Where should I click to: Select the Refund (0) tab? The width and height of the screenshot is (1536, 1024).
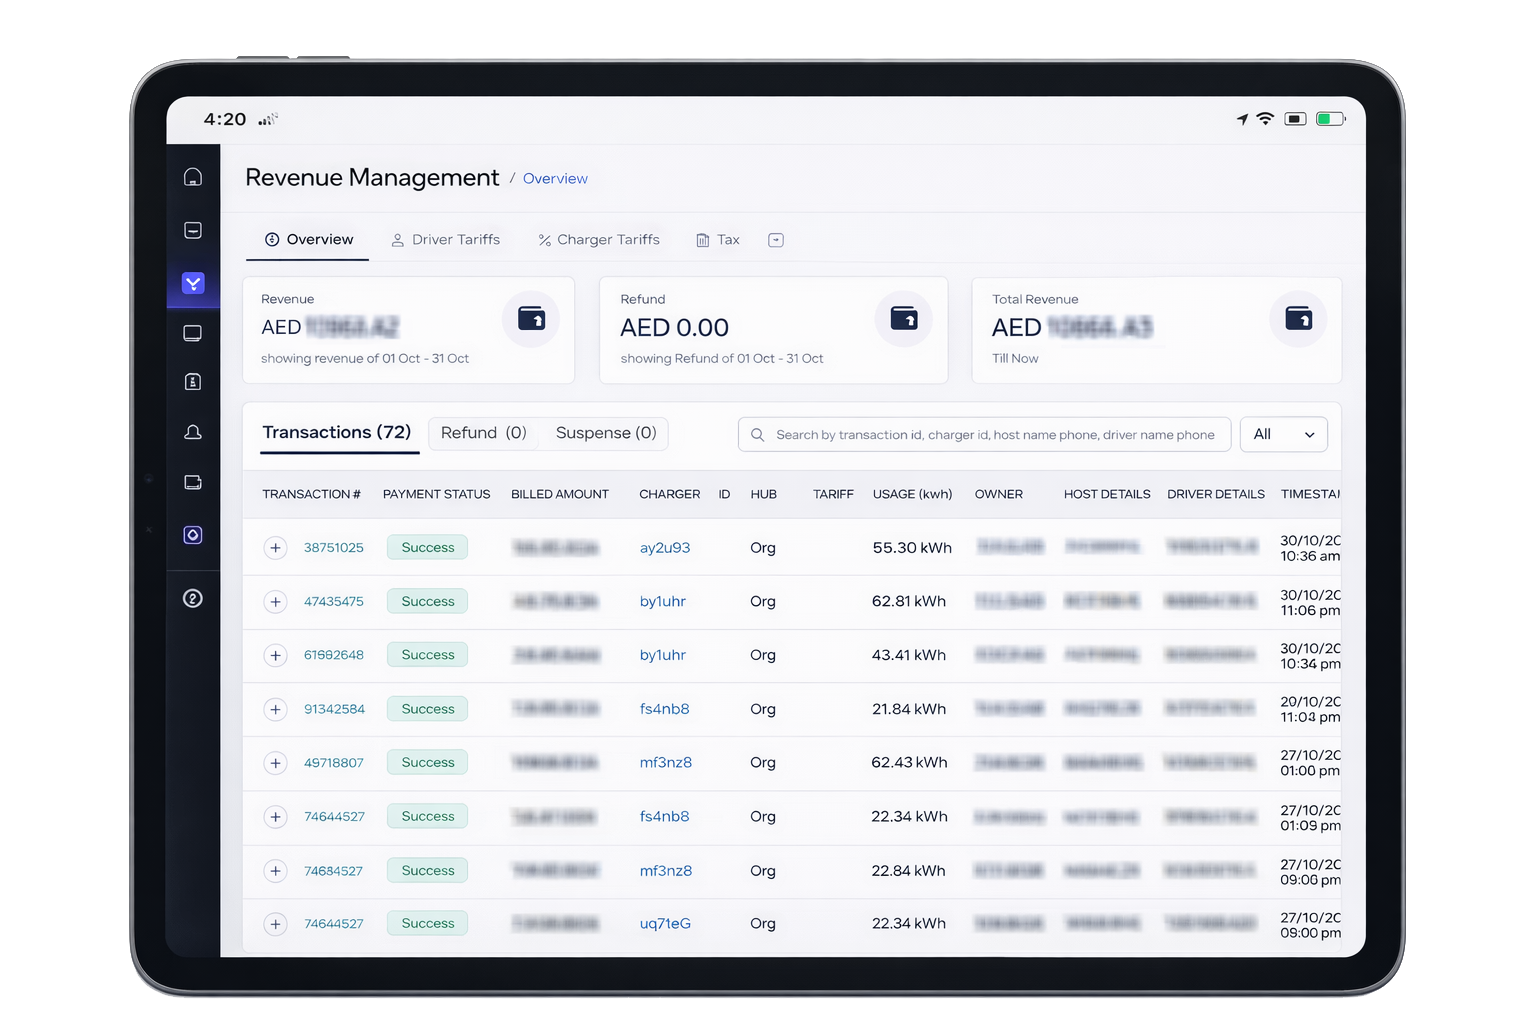(483, 433)
